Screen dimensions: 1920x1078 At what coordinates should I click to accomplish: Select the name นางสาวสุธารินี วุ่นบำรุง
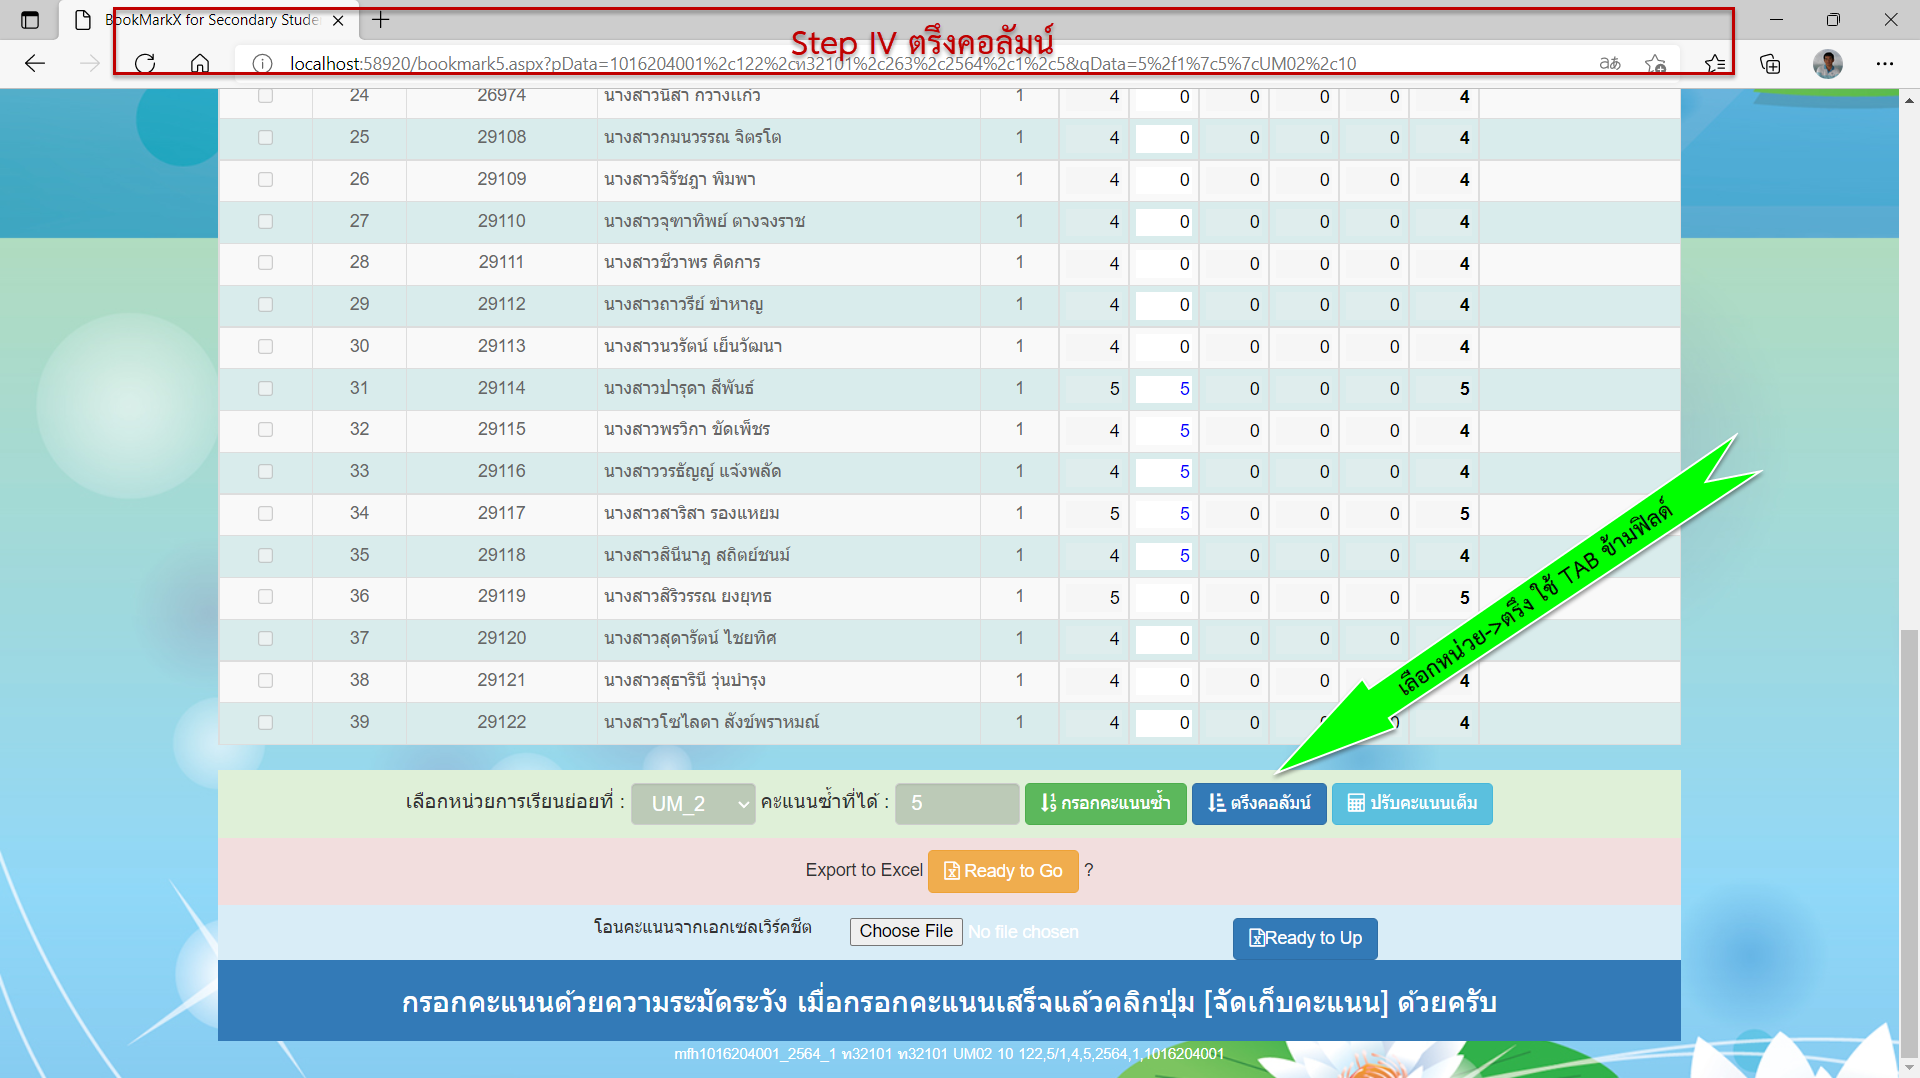(x=685, y=681)
